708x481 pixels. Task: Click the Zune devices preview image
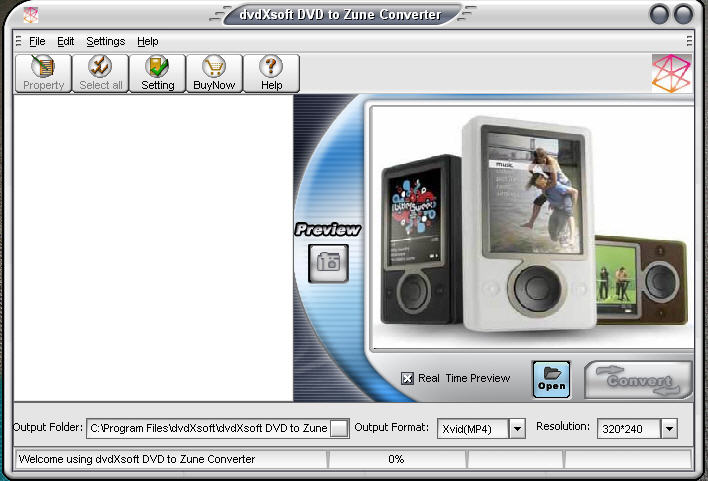[x=532, y=227]
